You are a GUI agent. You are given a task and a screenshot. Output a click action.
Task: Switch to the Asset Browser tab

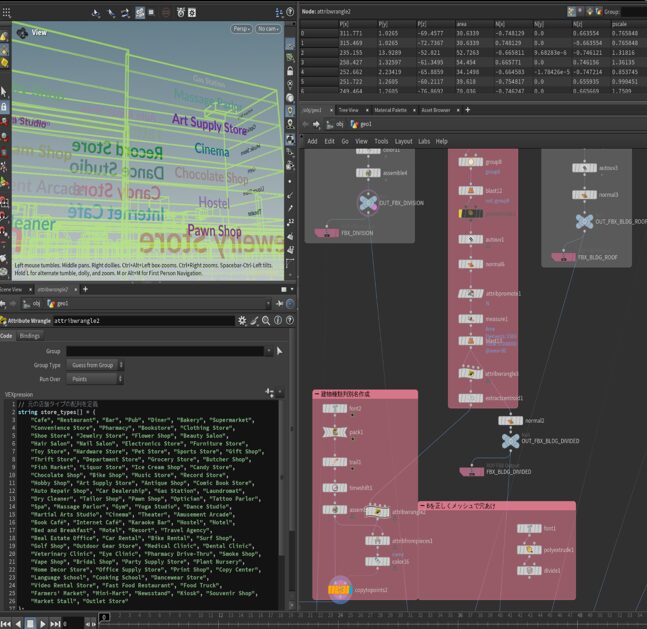[x=435, y=110]
